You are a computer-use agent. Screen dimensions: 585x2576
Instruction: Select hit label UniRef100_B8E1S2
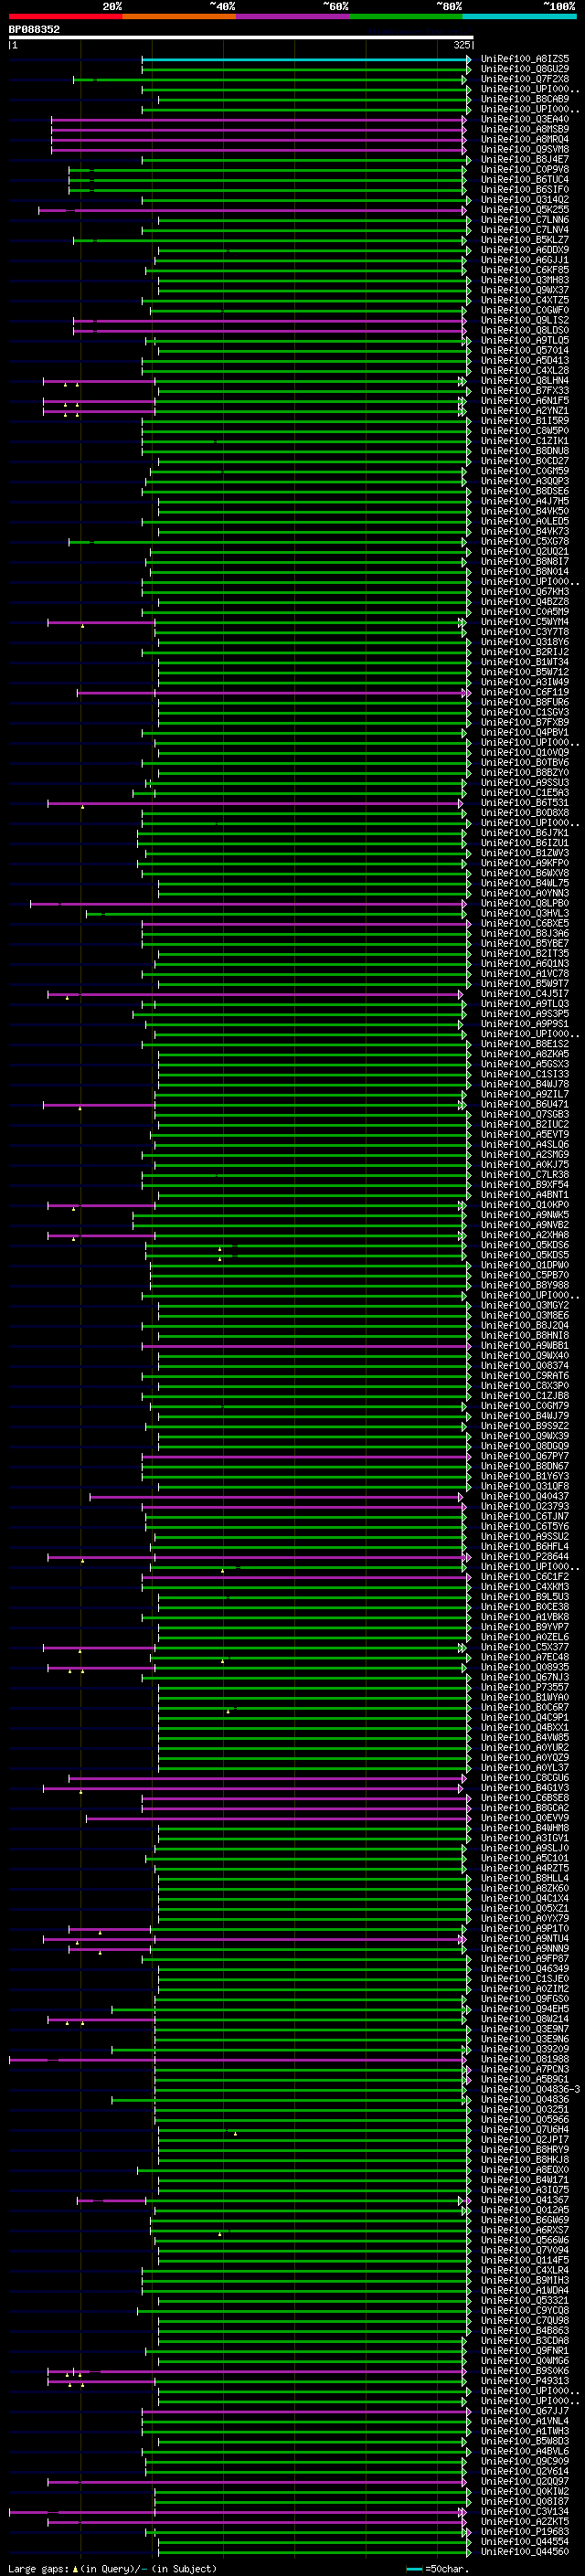tap(524, 1044)
